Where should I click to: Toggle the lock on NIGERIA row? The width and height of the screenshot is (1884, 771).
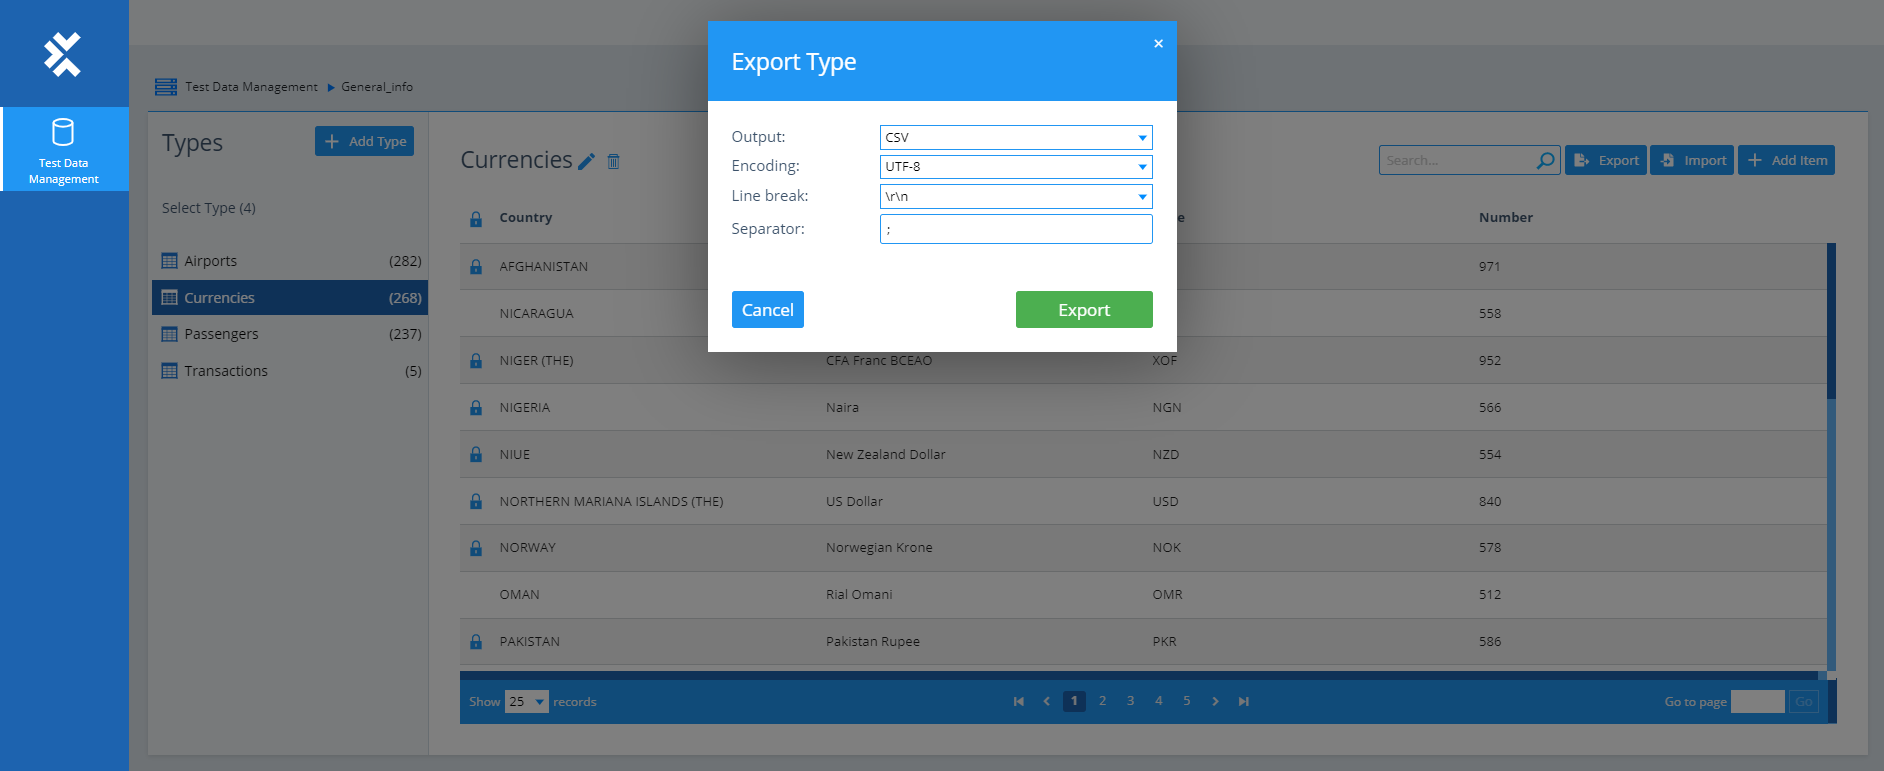(x=476, y=408)
